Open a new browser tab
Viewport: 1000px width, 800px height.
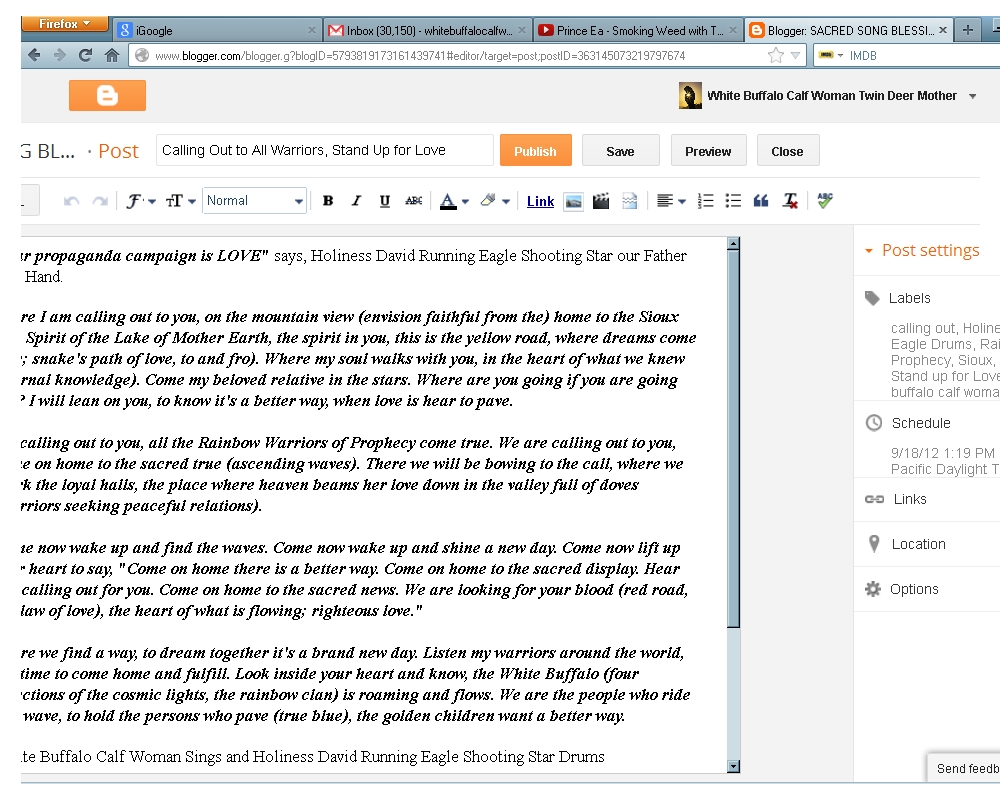967,30
